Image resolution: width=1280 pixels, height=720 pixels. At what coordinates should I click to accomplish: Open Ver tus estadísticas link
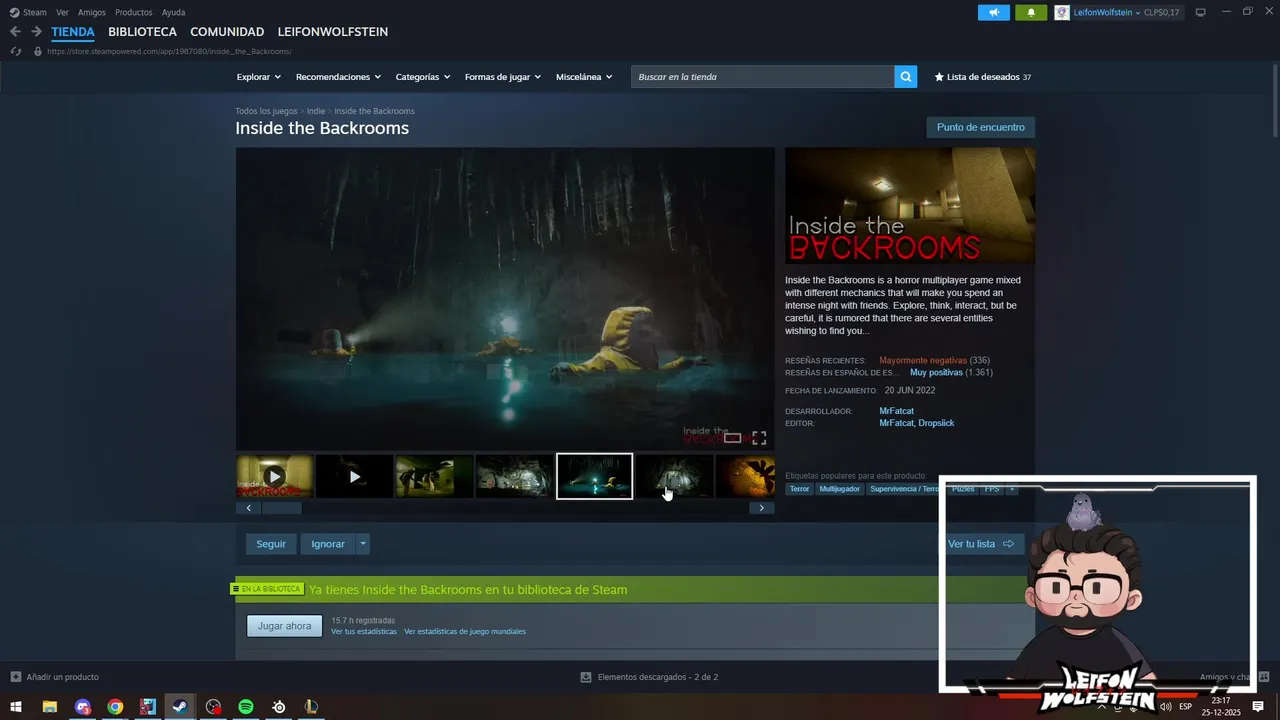[x=364, y=632]
